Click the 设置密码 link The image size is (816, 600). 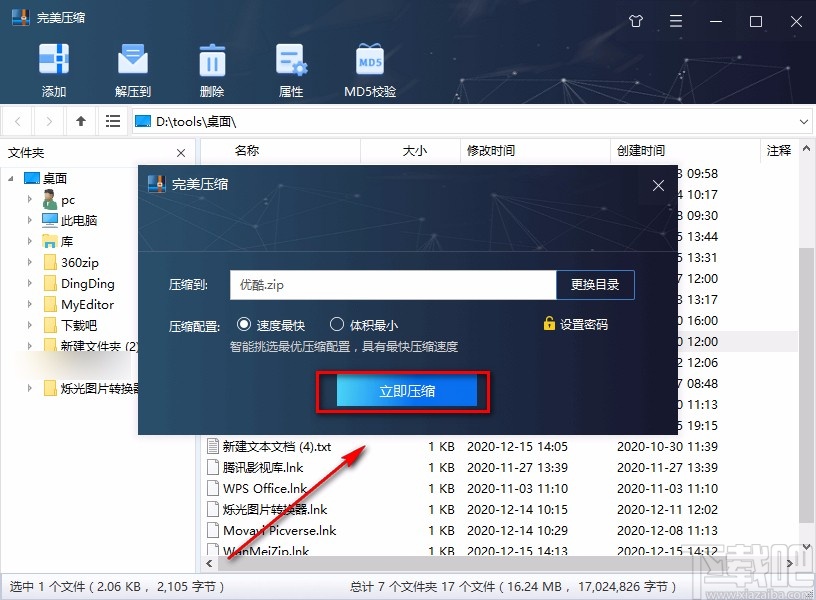583,325
